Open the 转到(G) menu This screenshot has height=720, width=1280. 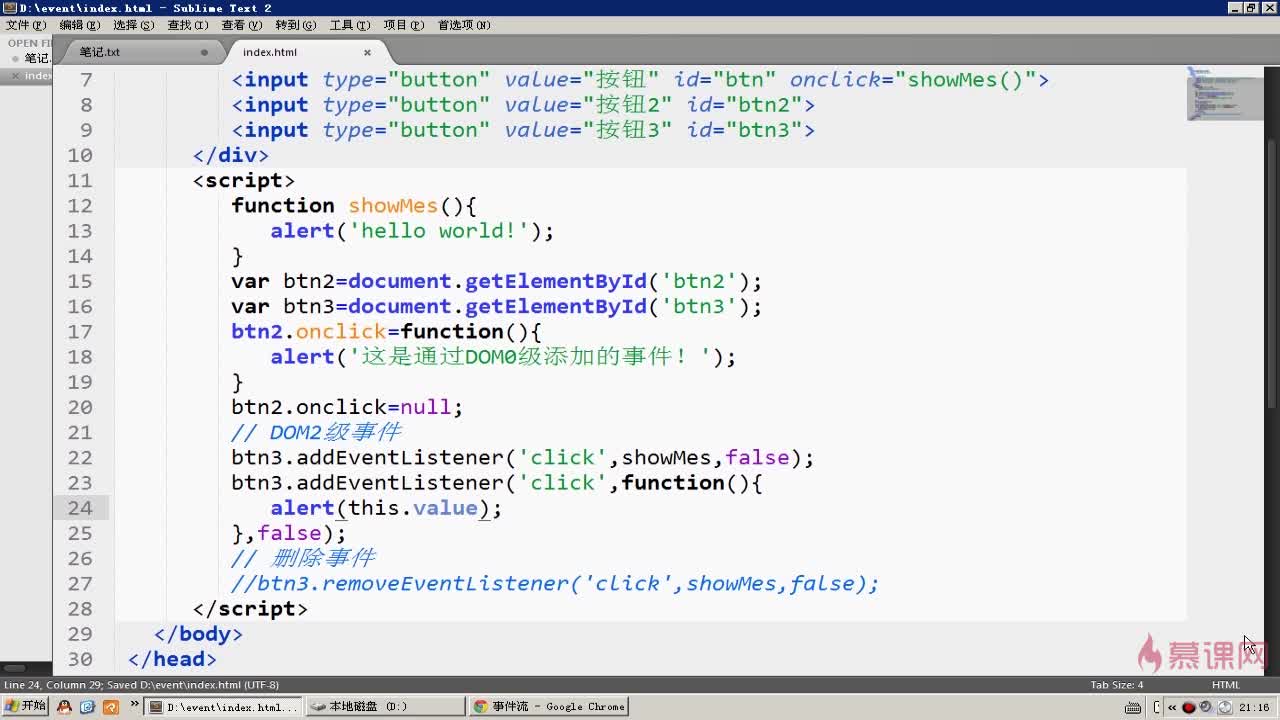pyautogui.click(x=296, y=25)
